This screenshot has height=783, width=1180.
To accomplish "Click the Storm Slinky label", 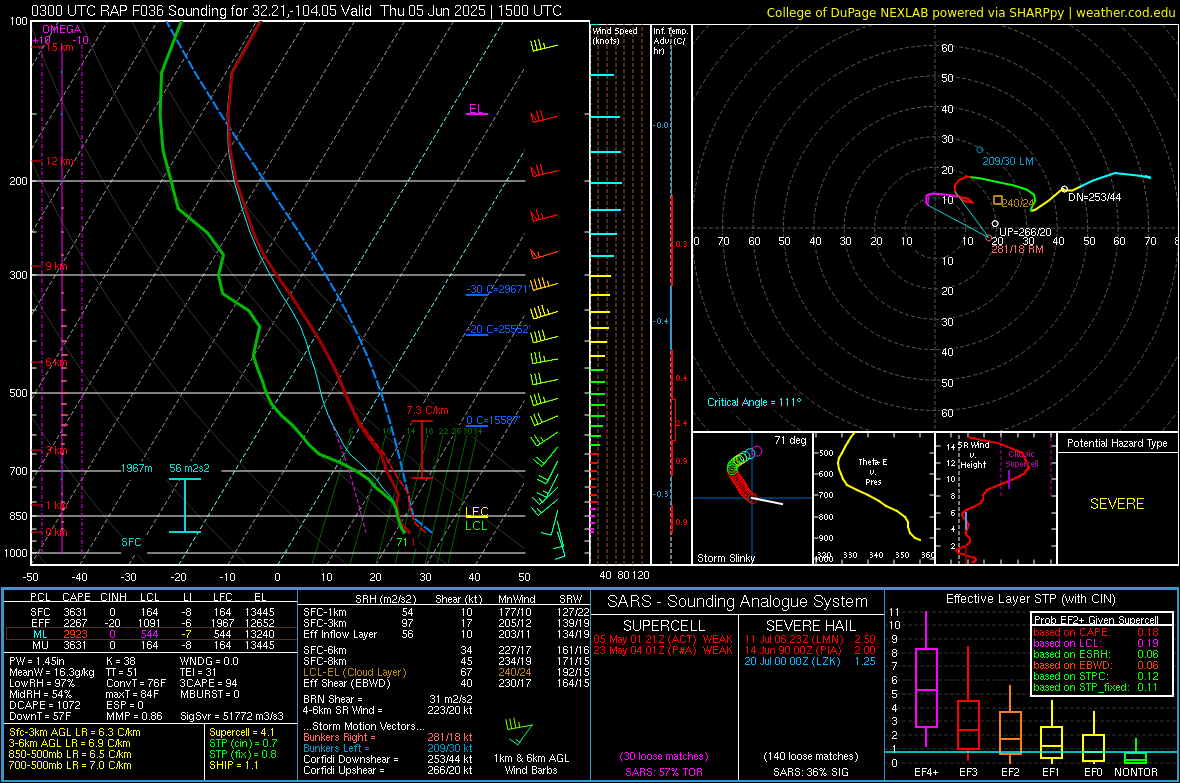I will (x=725, y=558).
